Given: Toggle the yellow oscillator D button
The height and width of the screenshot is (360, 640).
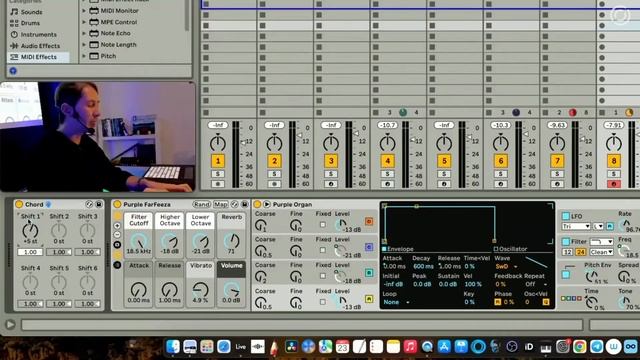Looking at the screenshot, I should pyautogui.click(x=369, y=299).
